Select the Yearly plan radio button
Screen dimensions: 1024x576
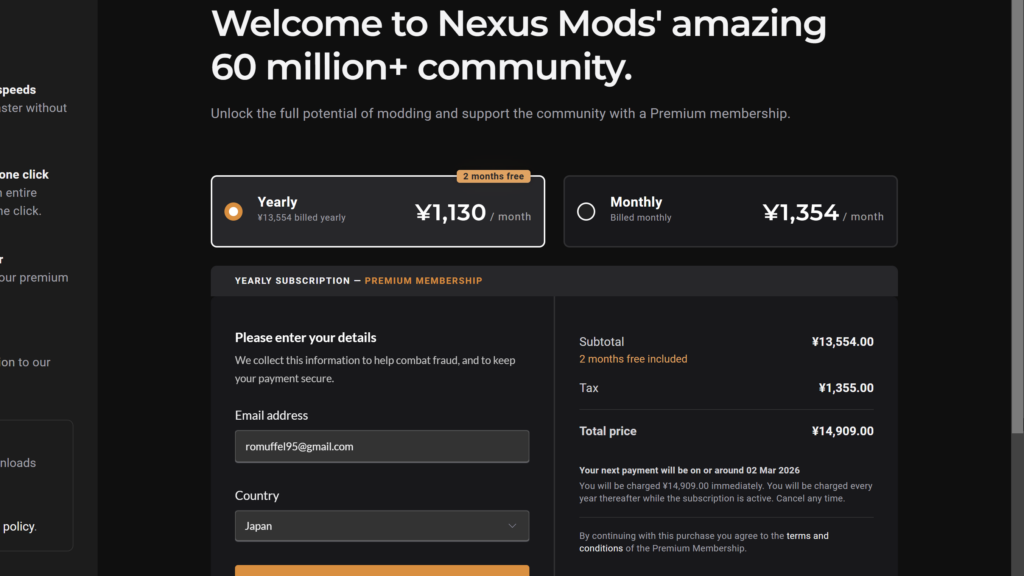[233, 211]
